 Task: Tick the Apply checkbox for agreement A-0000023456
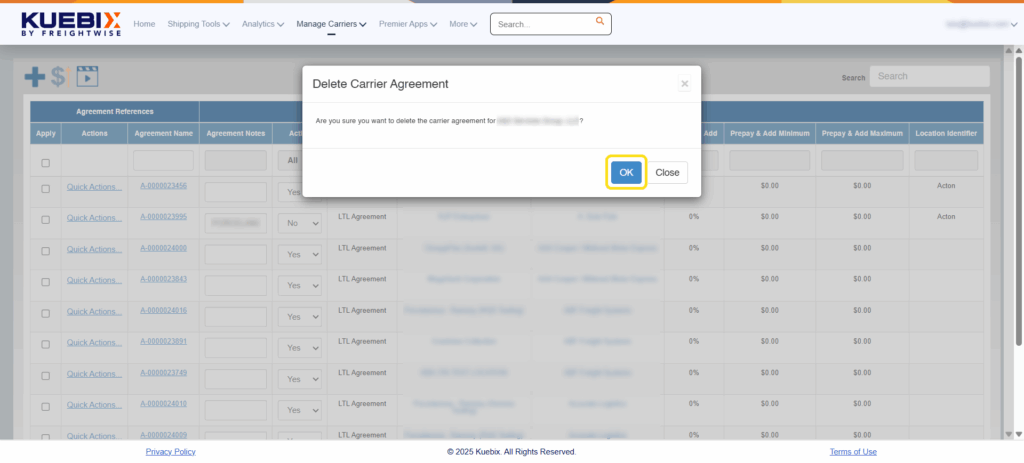click(46, 189)
